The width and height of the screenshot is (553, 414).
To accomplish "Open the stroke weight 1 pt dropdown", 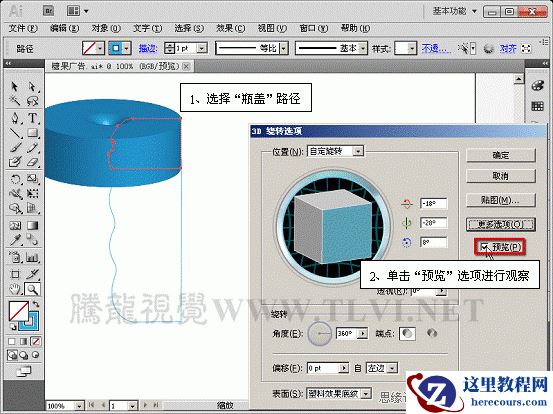I will 202,48.
